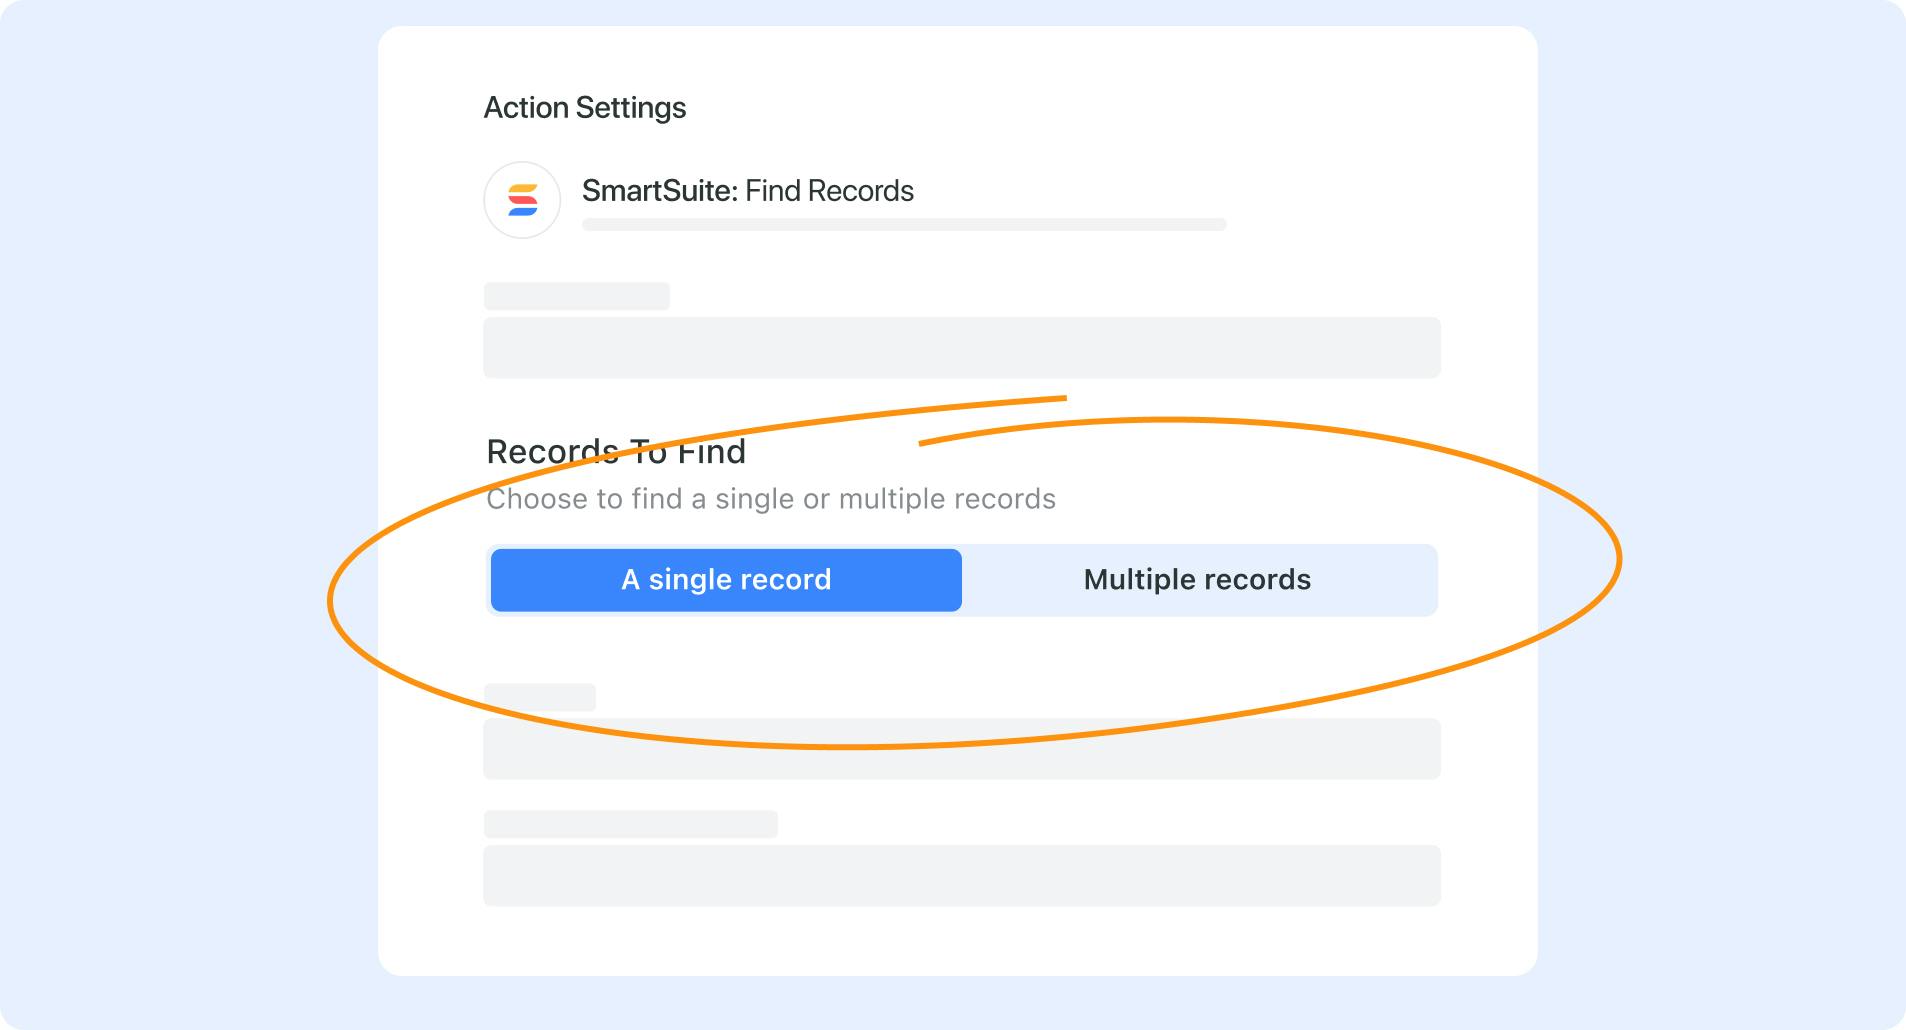Click the orange hand-drawn highlight stroke
The width and height of the screenshot is (1906, 1030).
click(1617, 560)
